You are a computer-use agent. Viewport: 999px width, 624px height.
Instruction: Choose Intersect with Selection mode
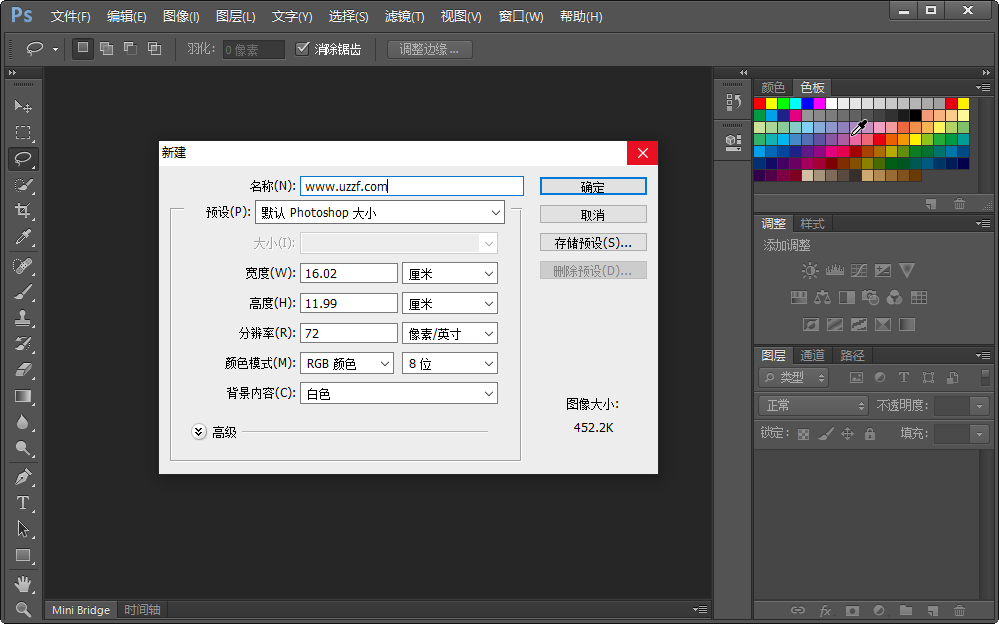(154, 48)
